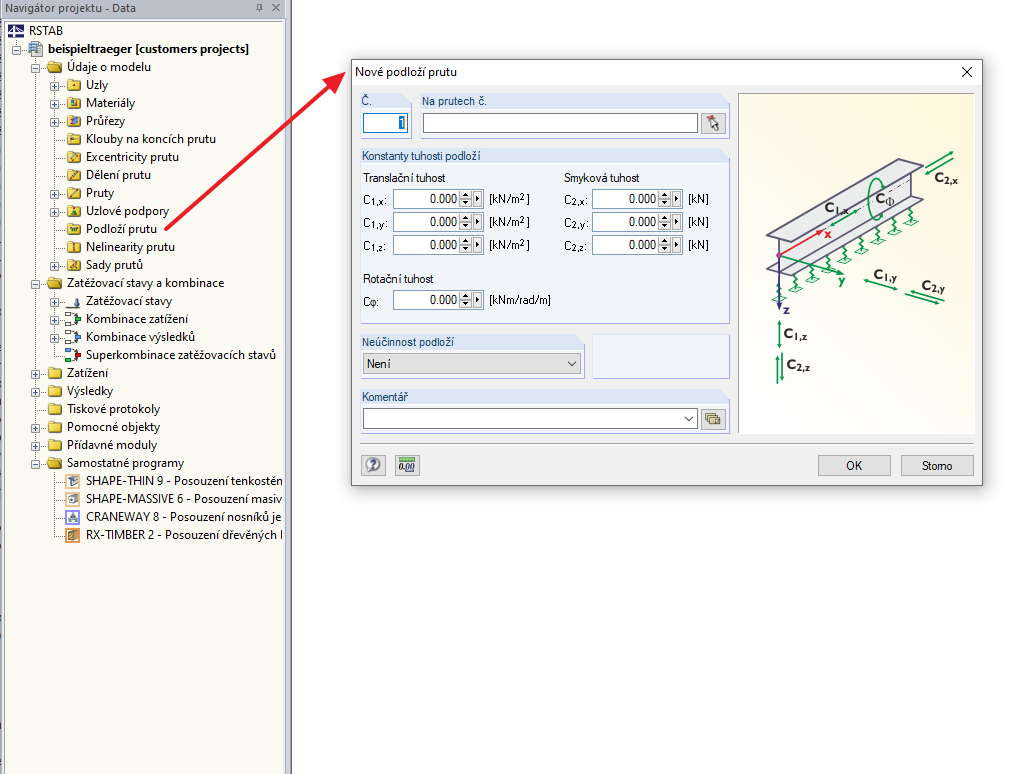Collapse Zatěžovací stavy a kombinace node
Viewport: 1032px width, 774px height.
point(36,284)
